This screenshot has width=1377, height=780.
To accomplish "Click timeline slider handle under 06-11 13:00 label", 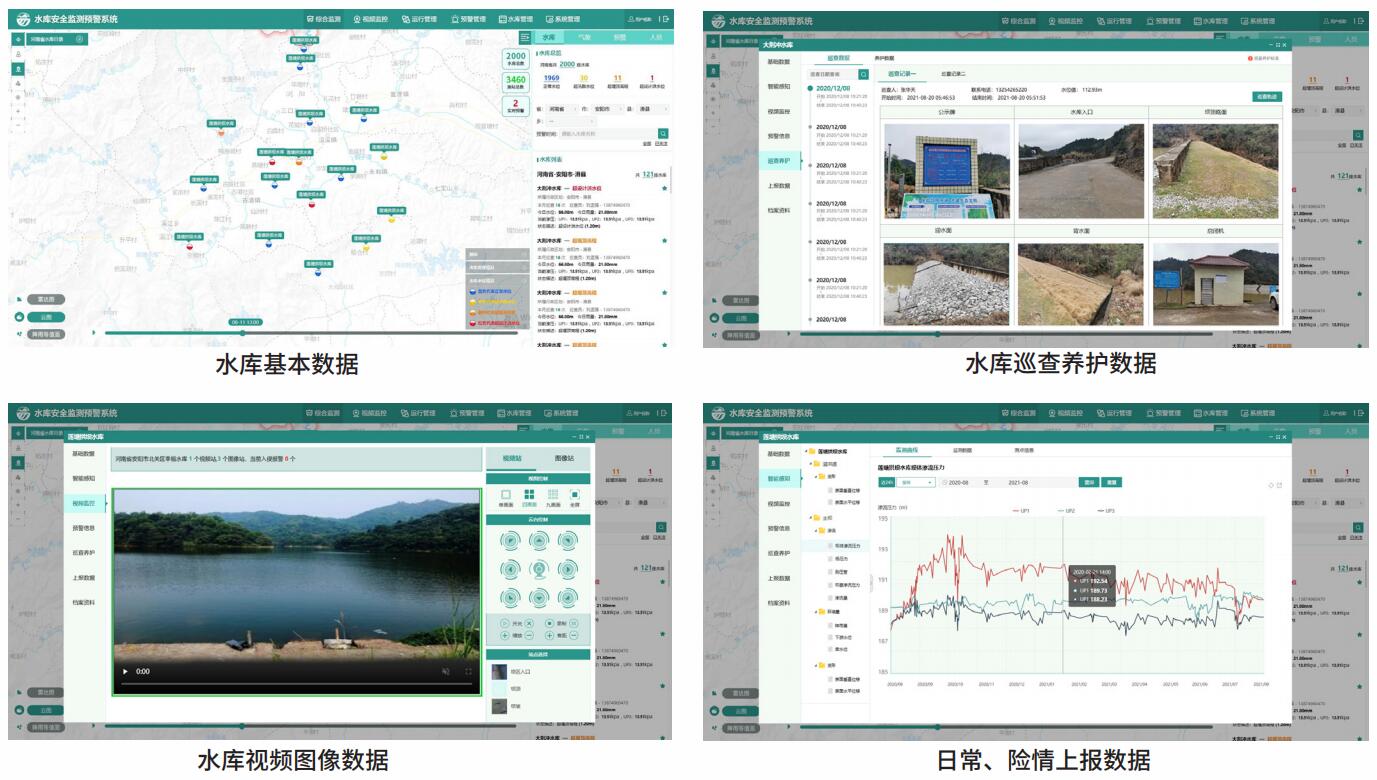I will (242, 333).
